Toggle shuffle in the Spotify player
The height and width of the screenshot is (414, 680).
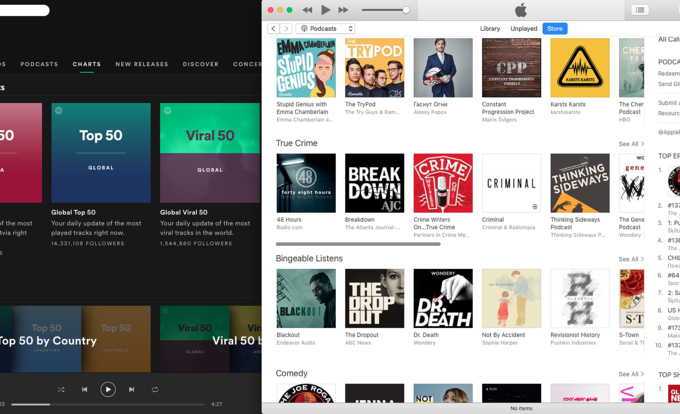click(x=61, y=390)
